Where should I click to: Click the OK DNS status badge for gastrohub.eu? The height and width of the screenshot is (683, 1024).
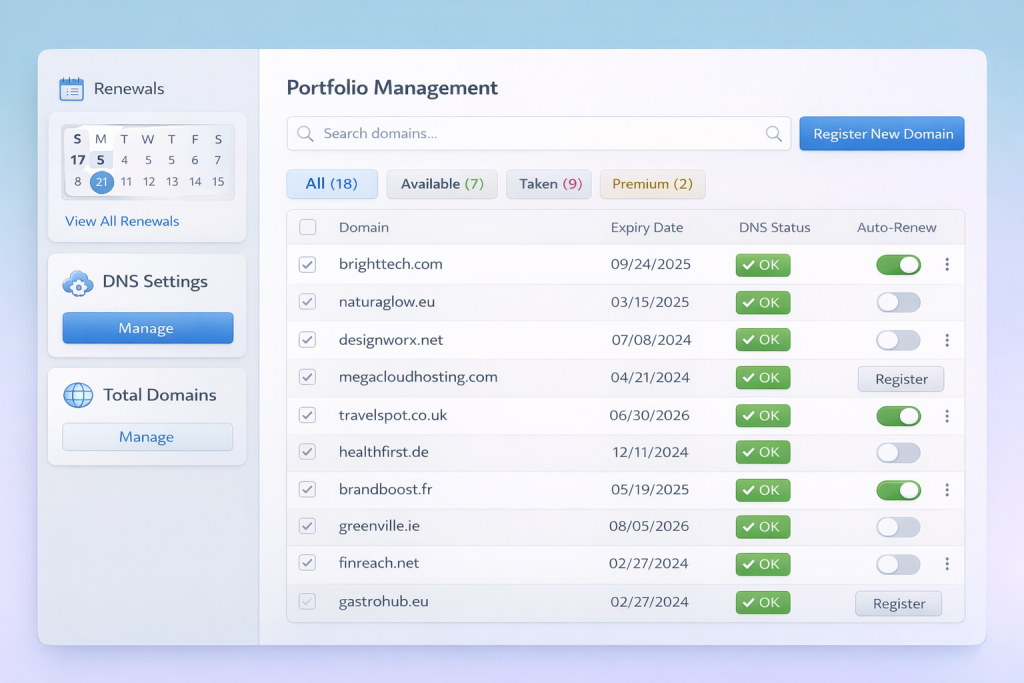click(763, 602)
